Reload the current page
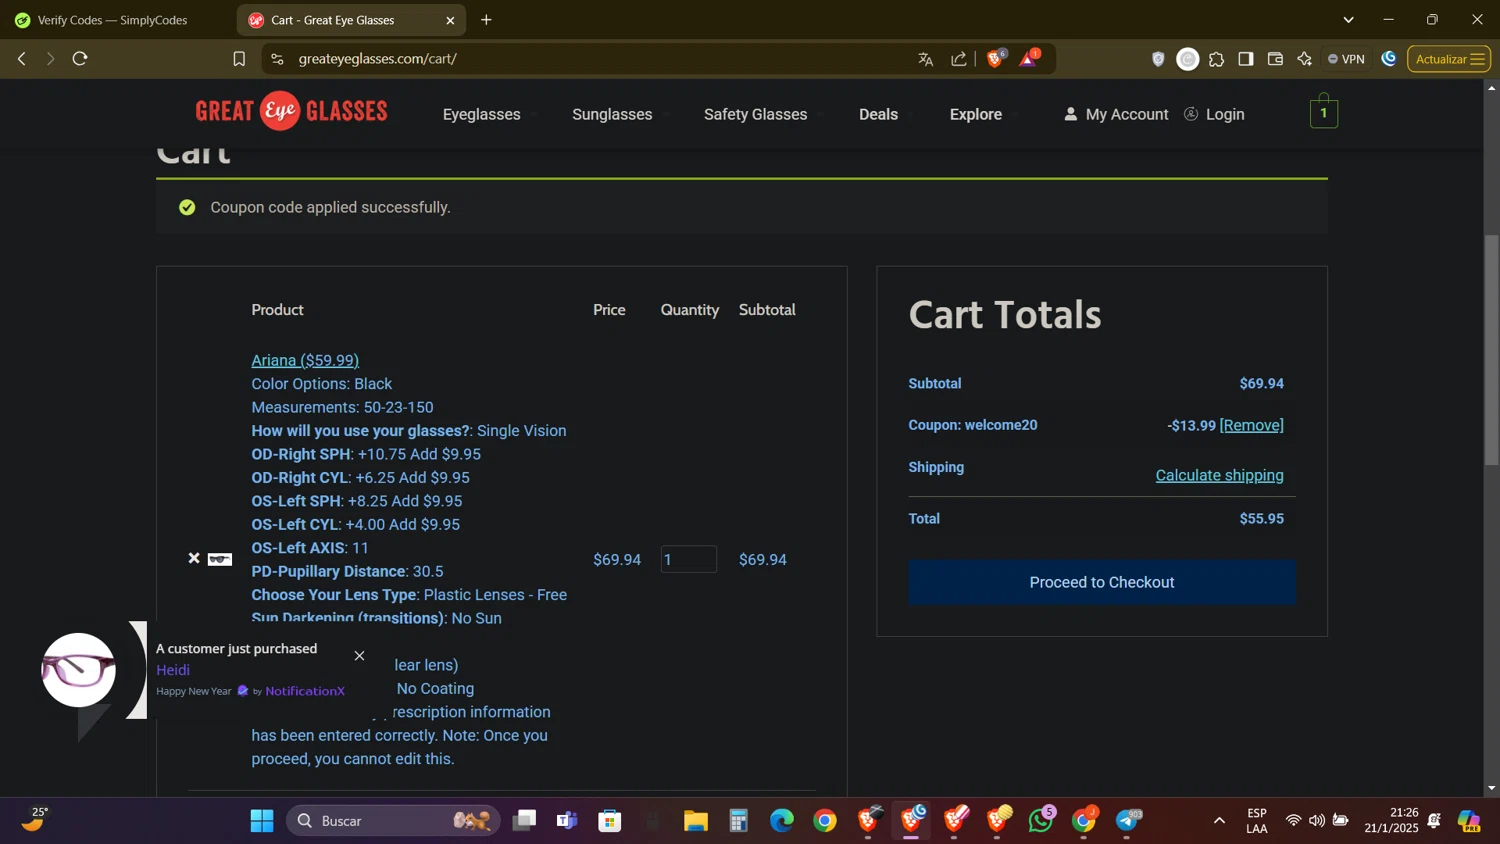This screenshot has height=844, width=1500. pos(81,59)
